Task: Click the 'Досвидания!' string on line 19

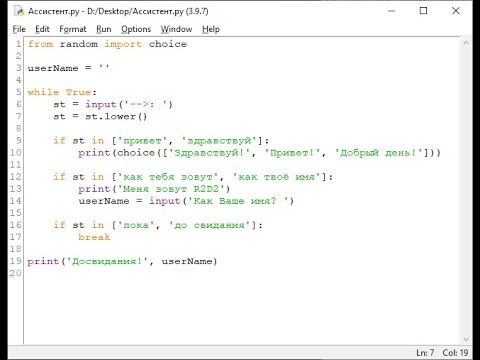Action: [x=107, y=261]
